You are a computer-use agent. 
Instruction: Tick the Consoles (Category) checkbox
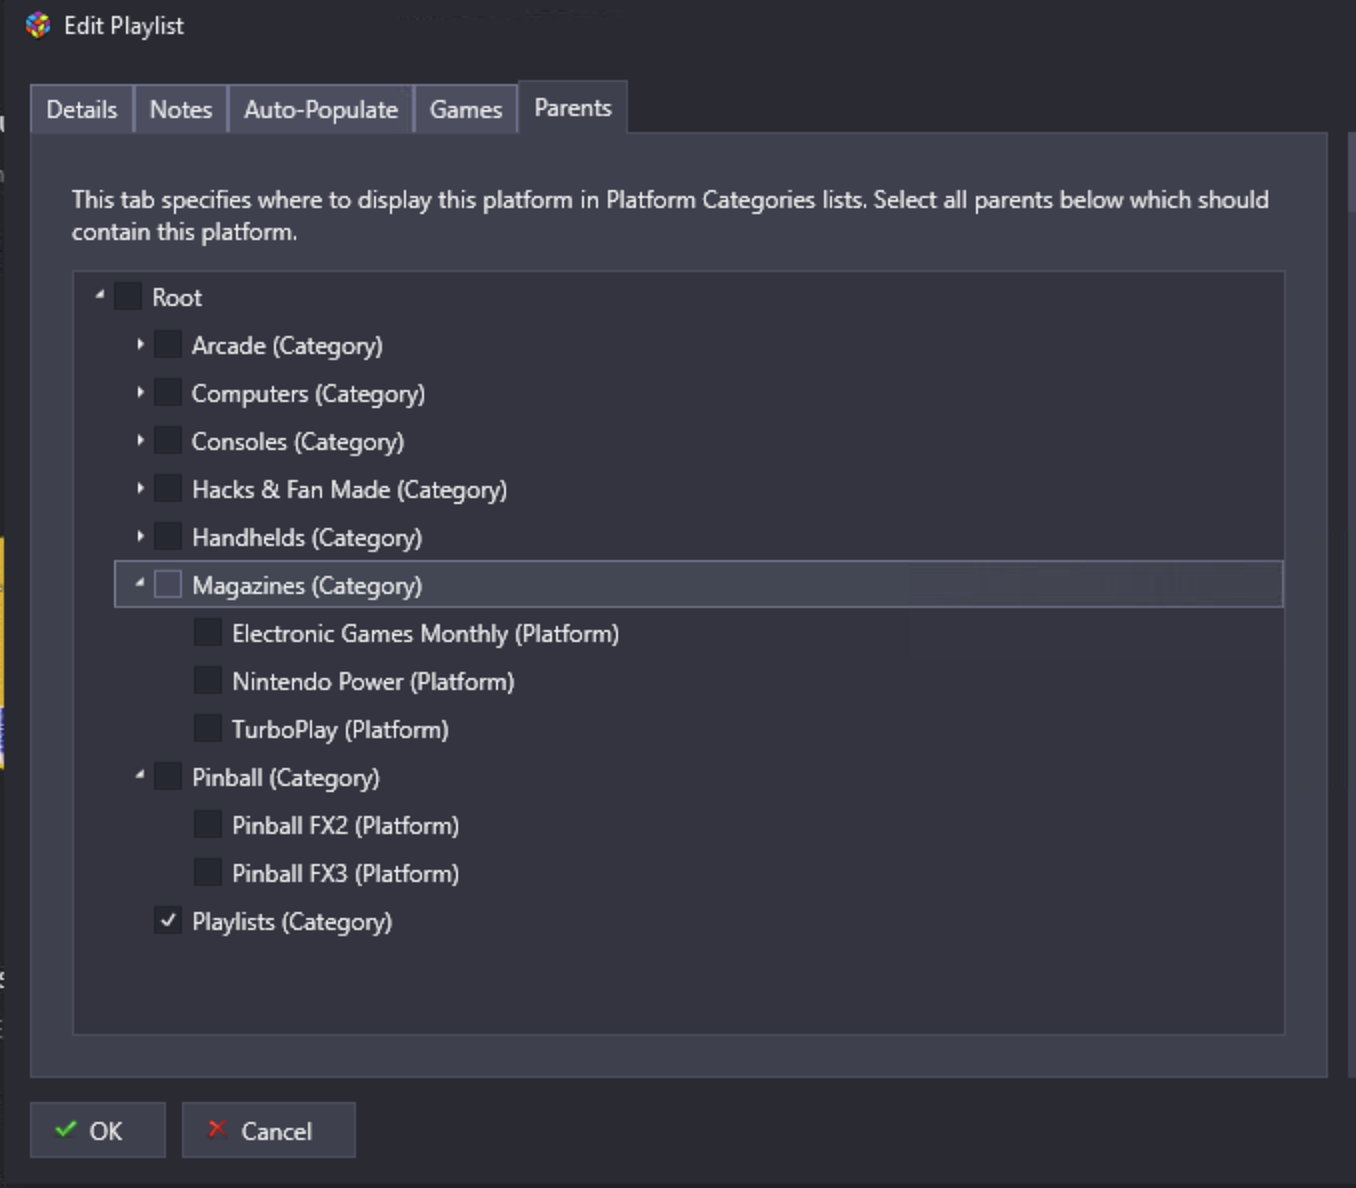pyautogui.click(x=168, y=441)
